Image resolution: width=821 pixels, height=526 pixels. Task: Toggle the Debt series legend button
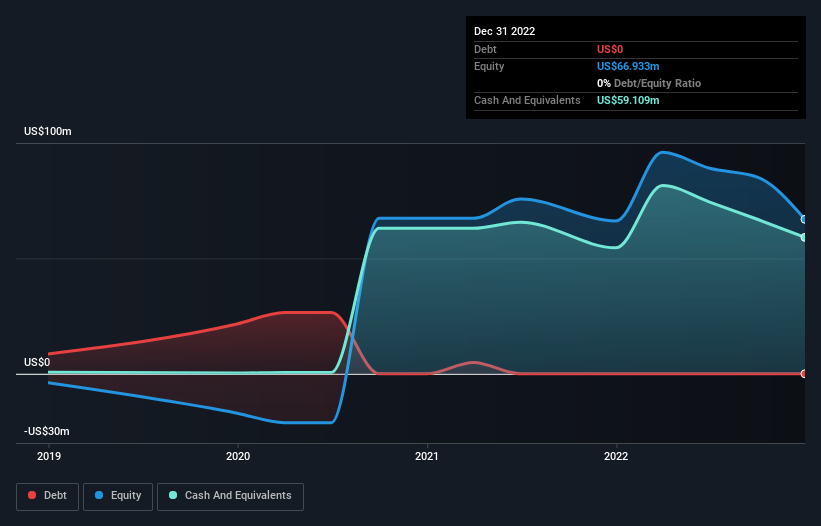47,496
